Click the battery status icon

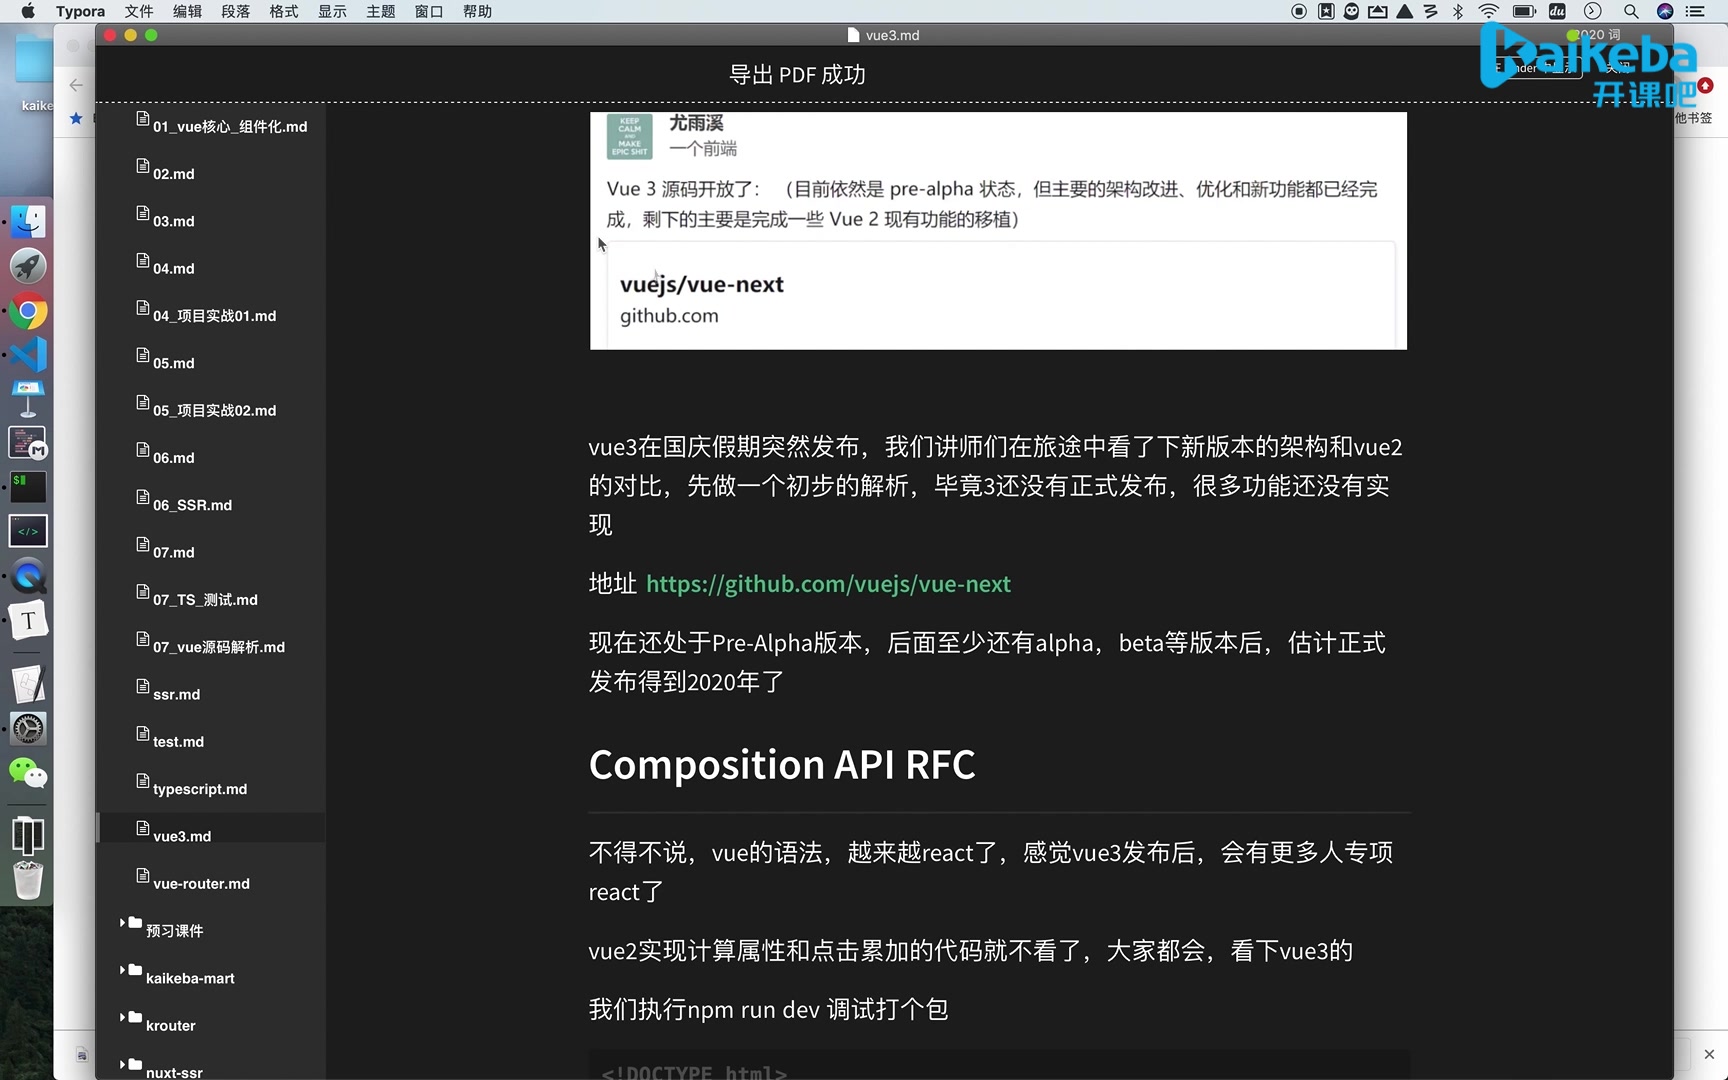coord(1524,11)
